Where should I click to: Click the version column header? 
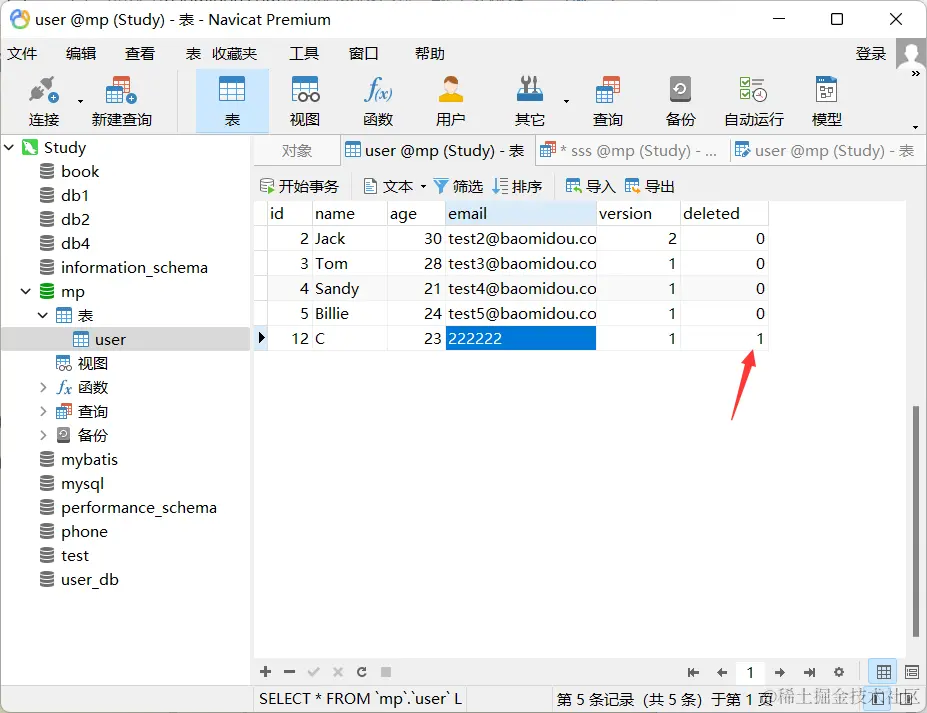(x=638, y=213)
